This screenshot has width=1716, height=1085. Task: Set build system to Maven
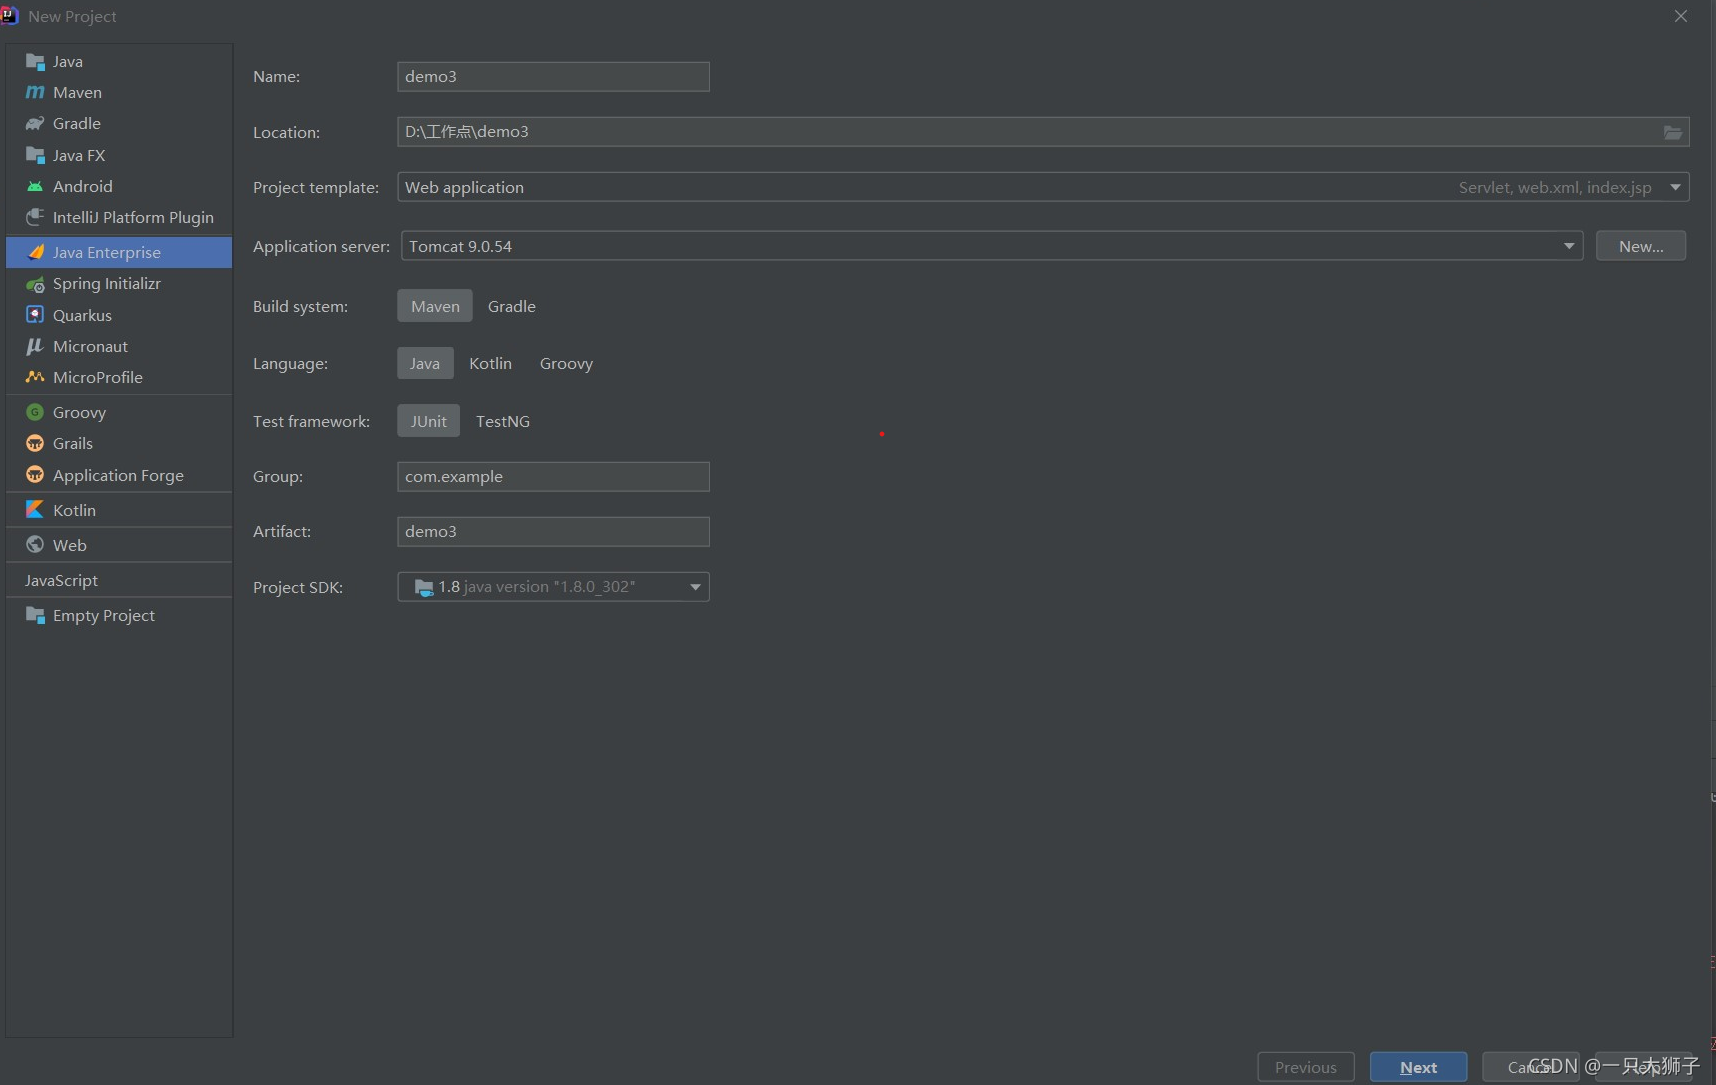click(x=435, y=306)
